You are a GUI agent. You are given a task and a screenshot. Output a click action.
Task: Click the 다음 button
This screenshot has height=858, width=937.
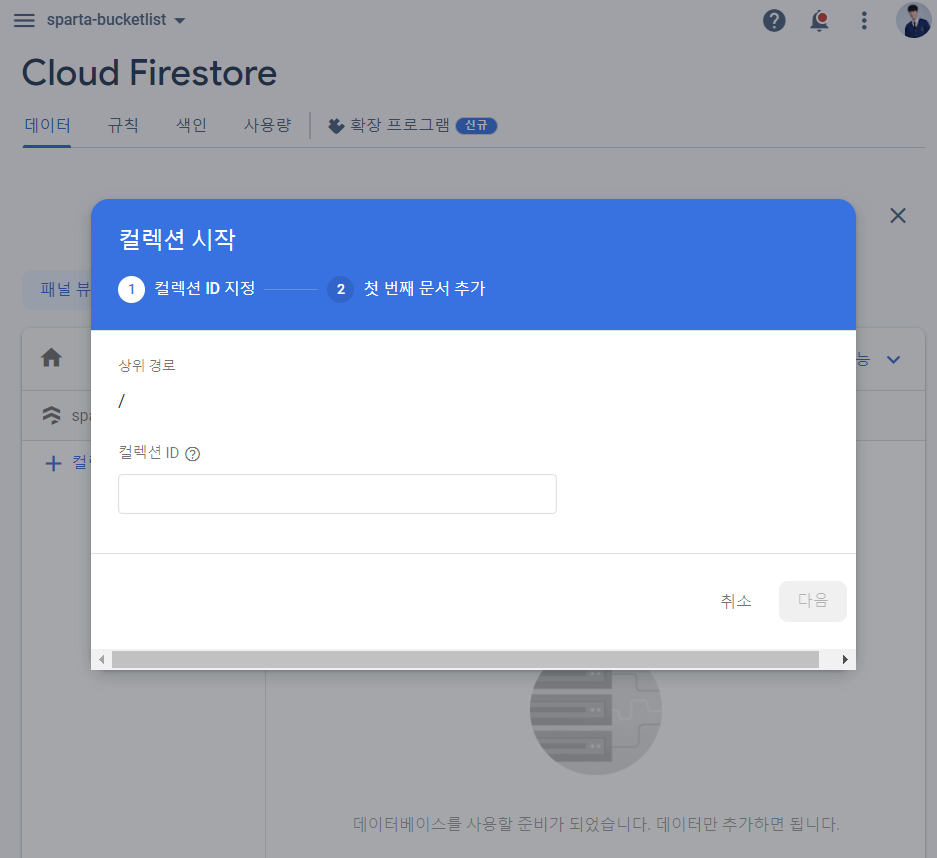point(813,601)
